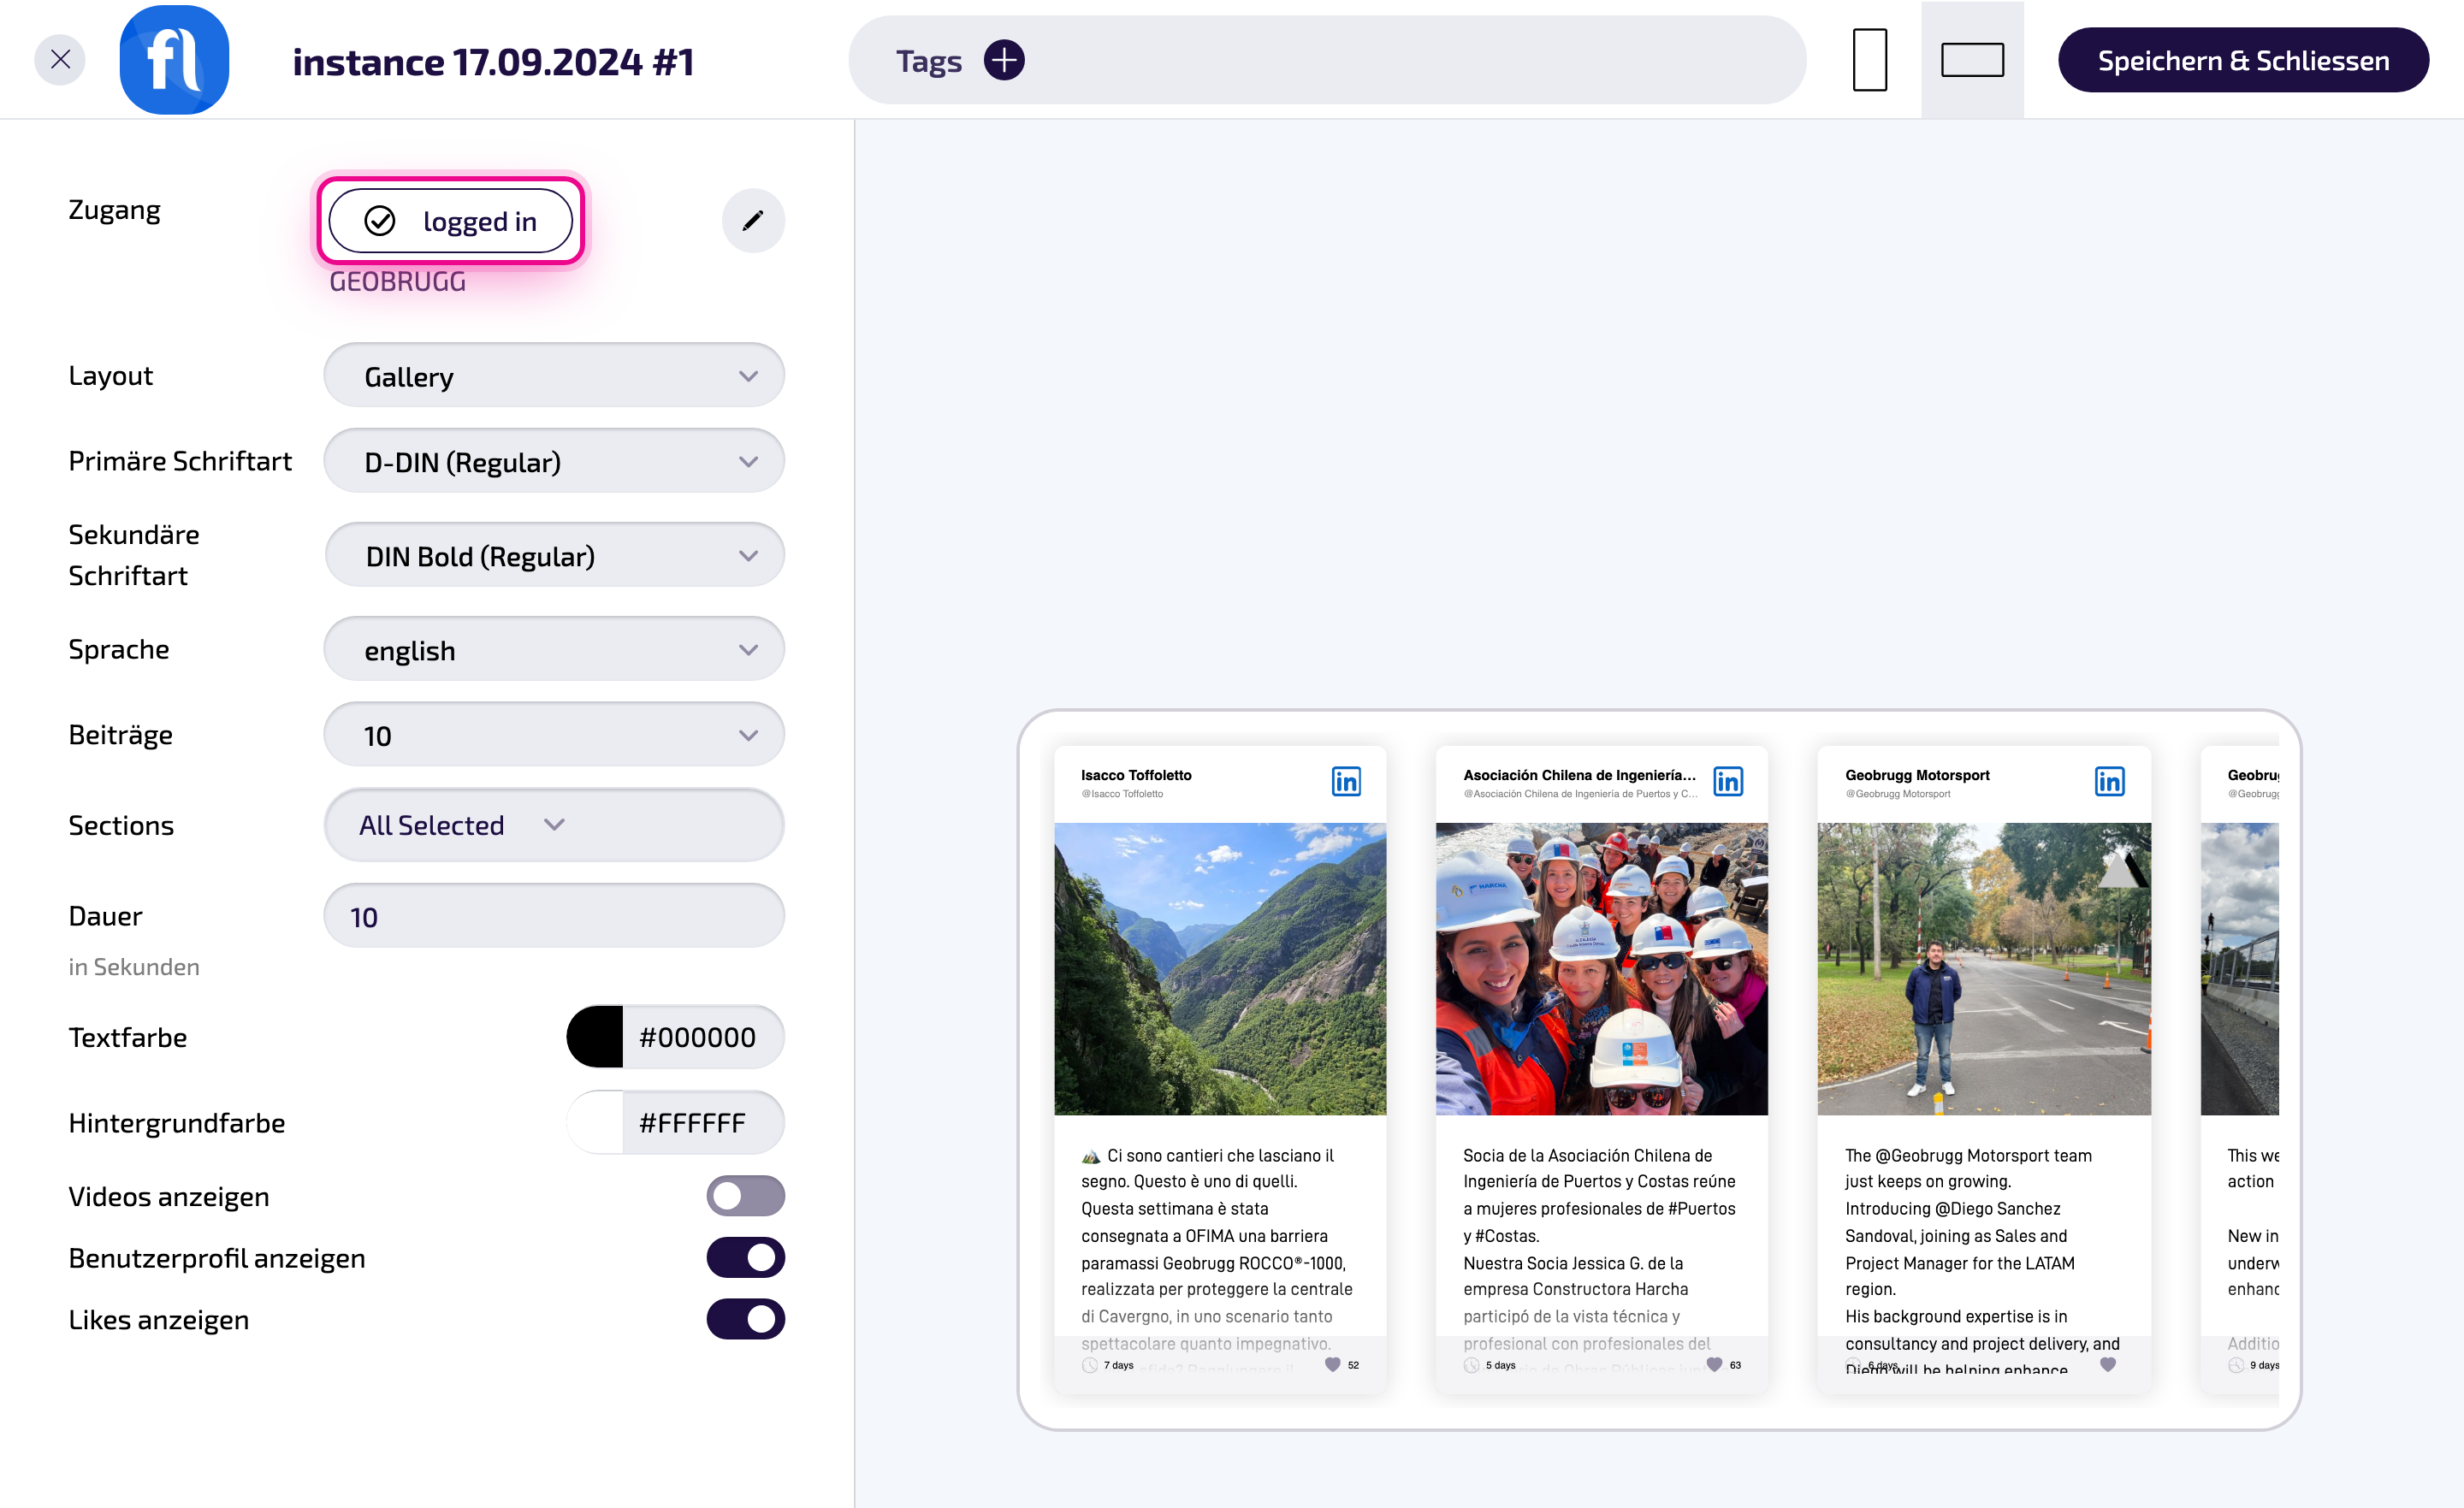Click heart icon on Asociación Chilena post

click(1714, 1364)
